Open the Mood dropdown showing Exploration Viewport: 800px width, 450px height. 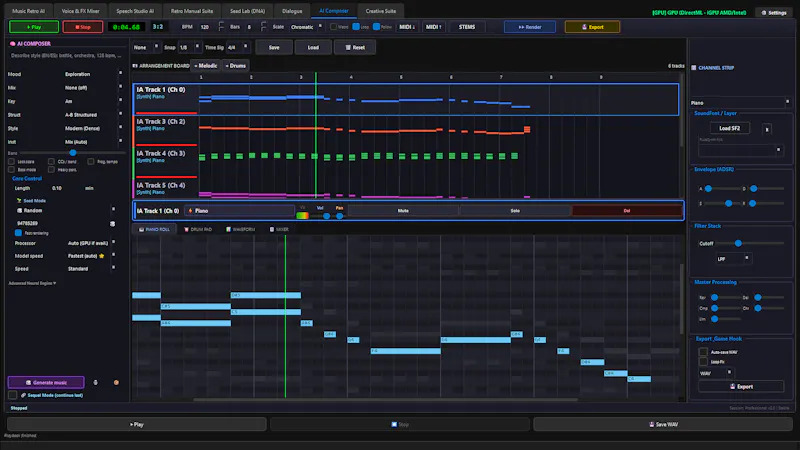point(93,74)
